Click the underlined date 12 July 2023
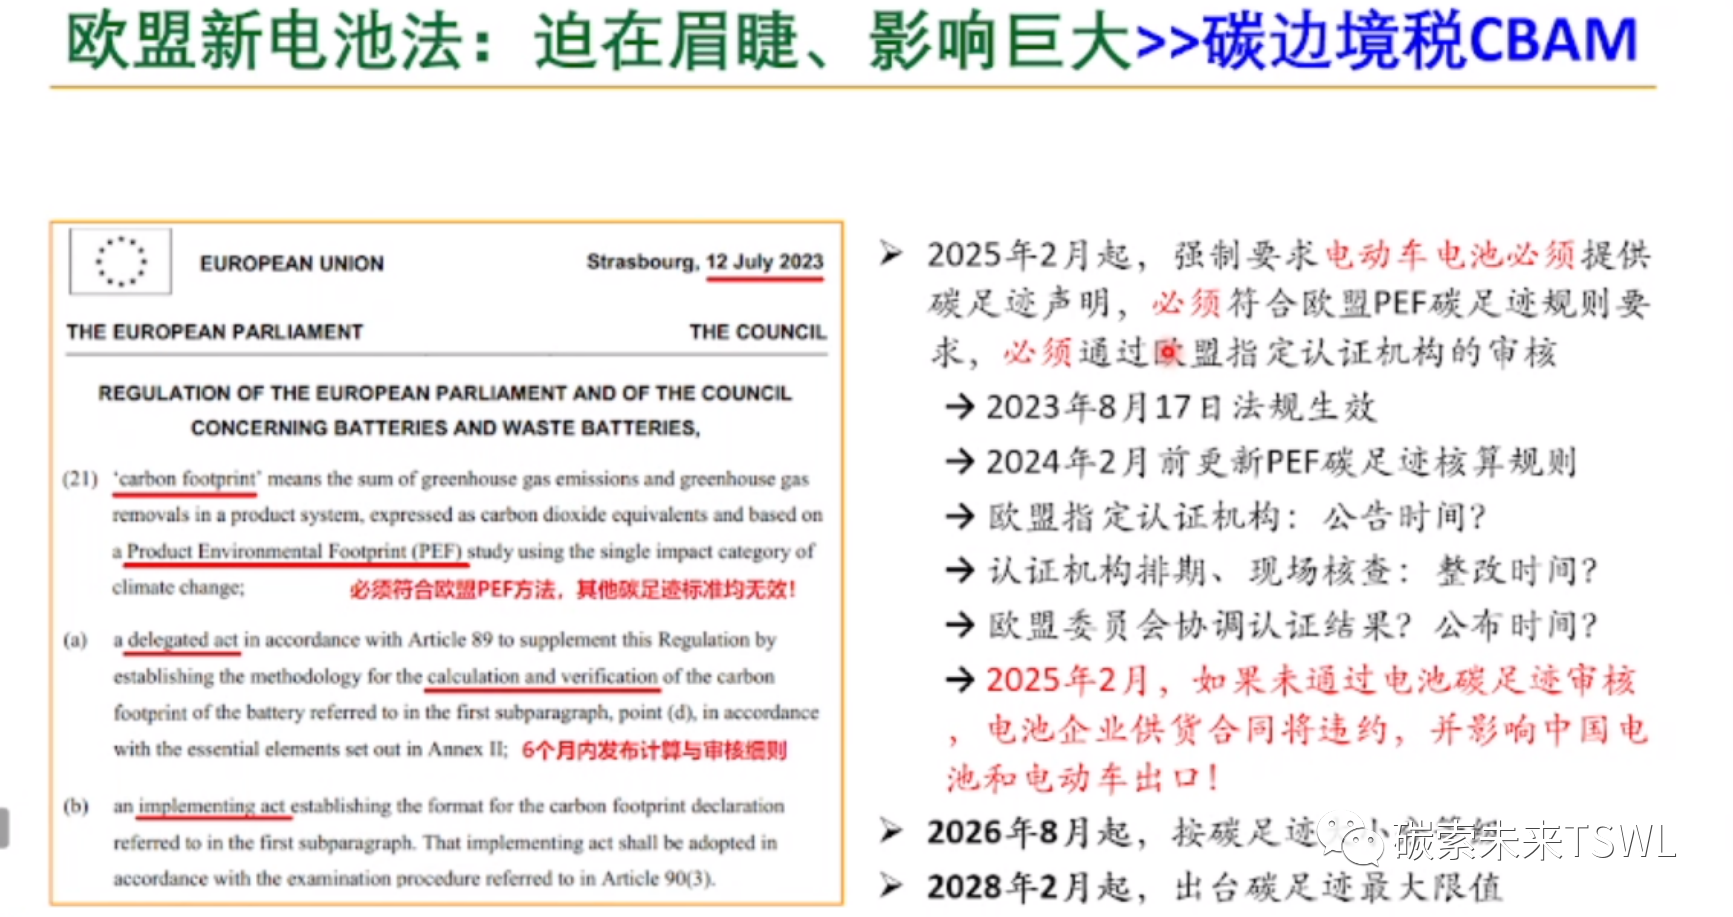Image resolution: width=1733 pixels, height=917 pixels. click(x=764, y=262)
